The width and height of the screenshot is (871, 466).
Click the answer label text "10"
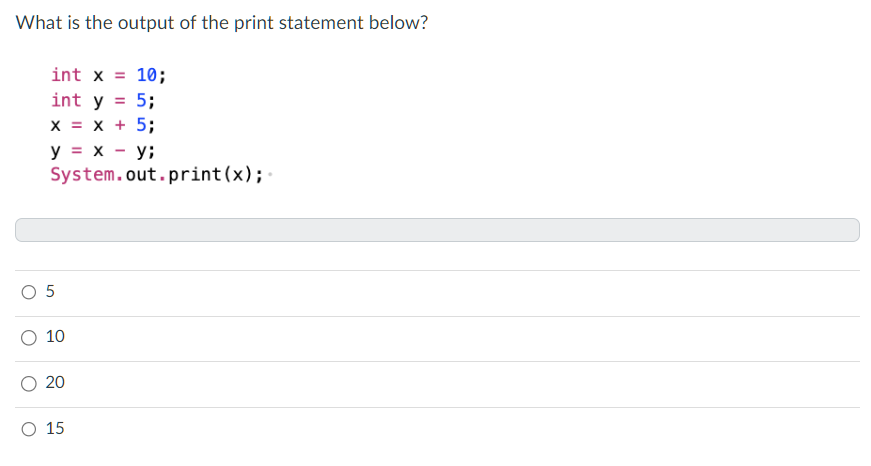55,337
